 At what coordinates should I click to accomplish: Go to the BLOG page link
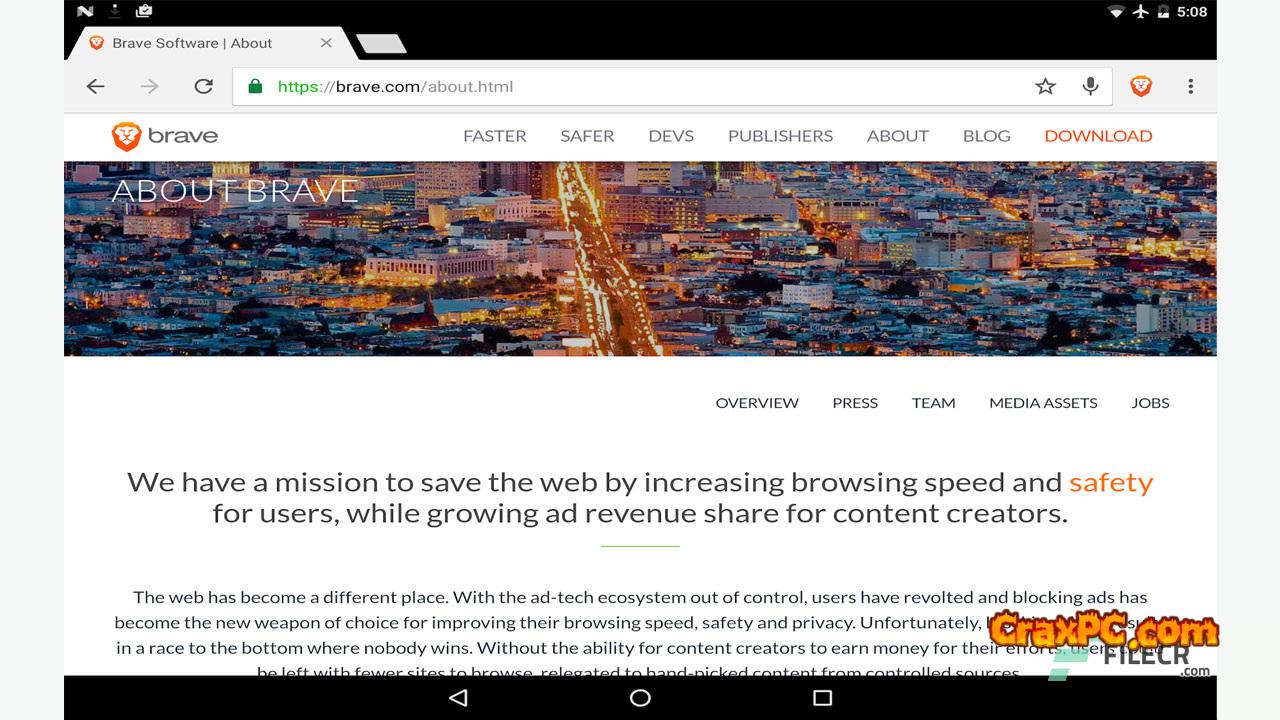click(986, 136)
